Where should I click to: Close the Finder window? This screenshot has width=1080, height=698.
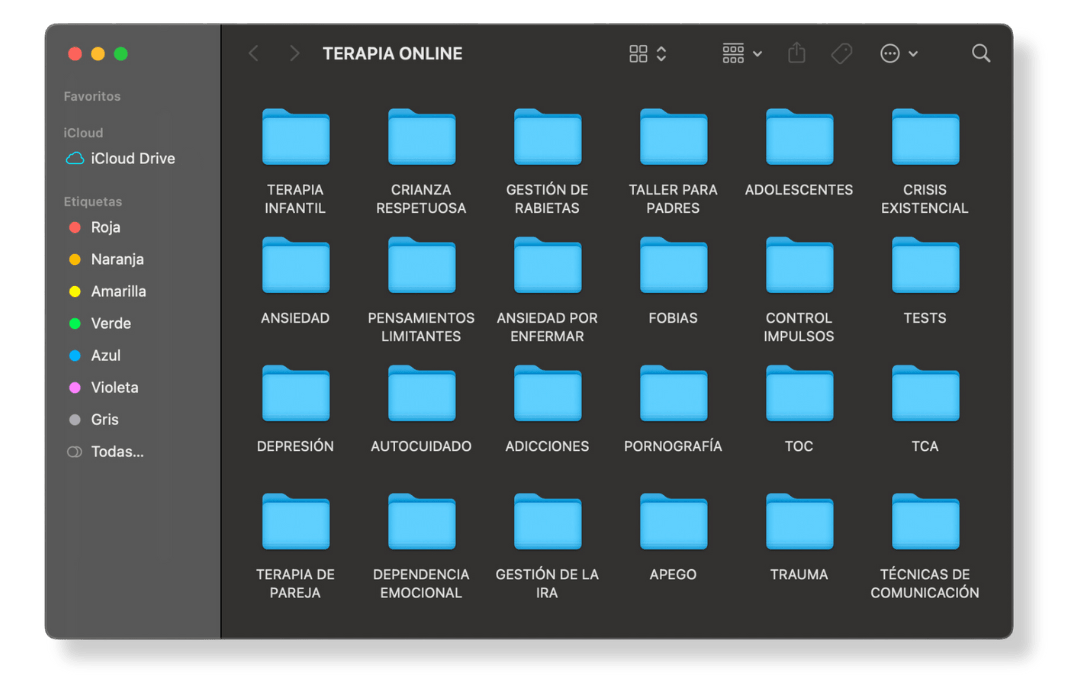pyautogui.click(x=75, y=54)
